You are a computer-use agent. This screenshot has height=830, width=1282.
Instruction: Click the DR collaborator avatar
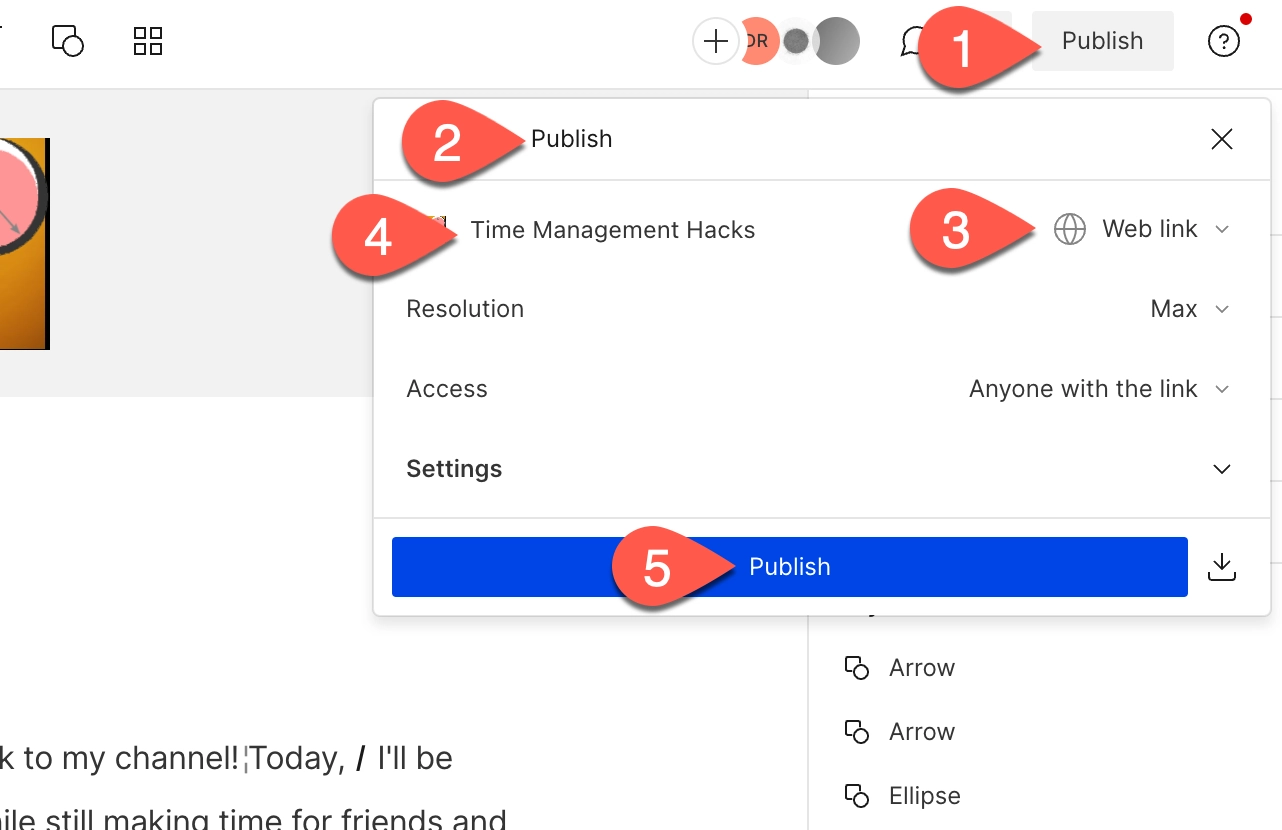coord(757,41)
